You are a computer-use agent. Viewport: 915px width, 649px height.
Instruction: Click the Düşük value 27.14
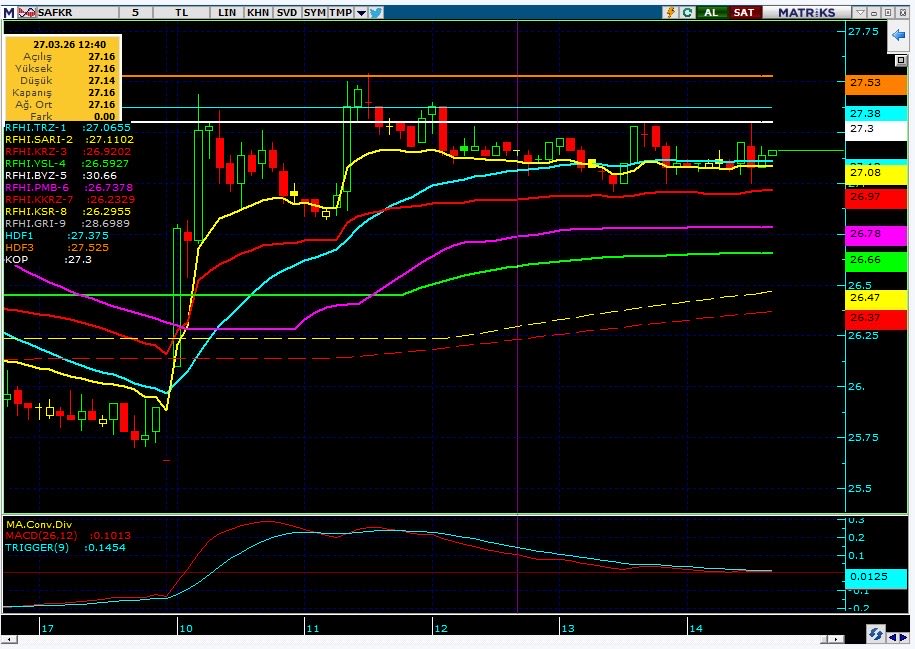(102, 81)
